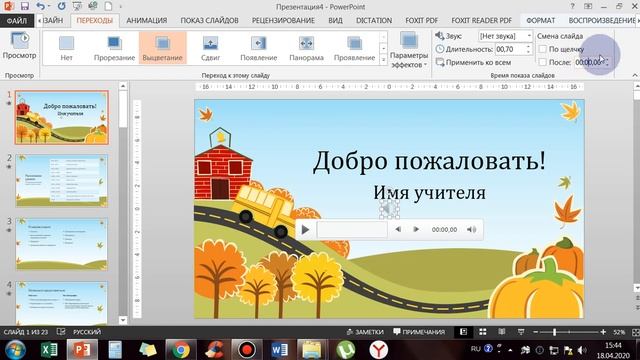Open the ФОРМАТ tab
This screenshot has height=360, width=640.
tap(540, 20)
